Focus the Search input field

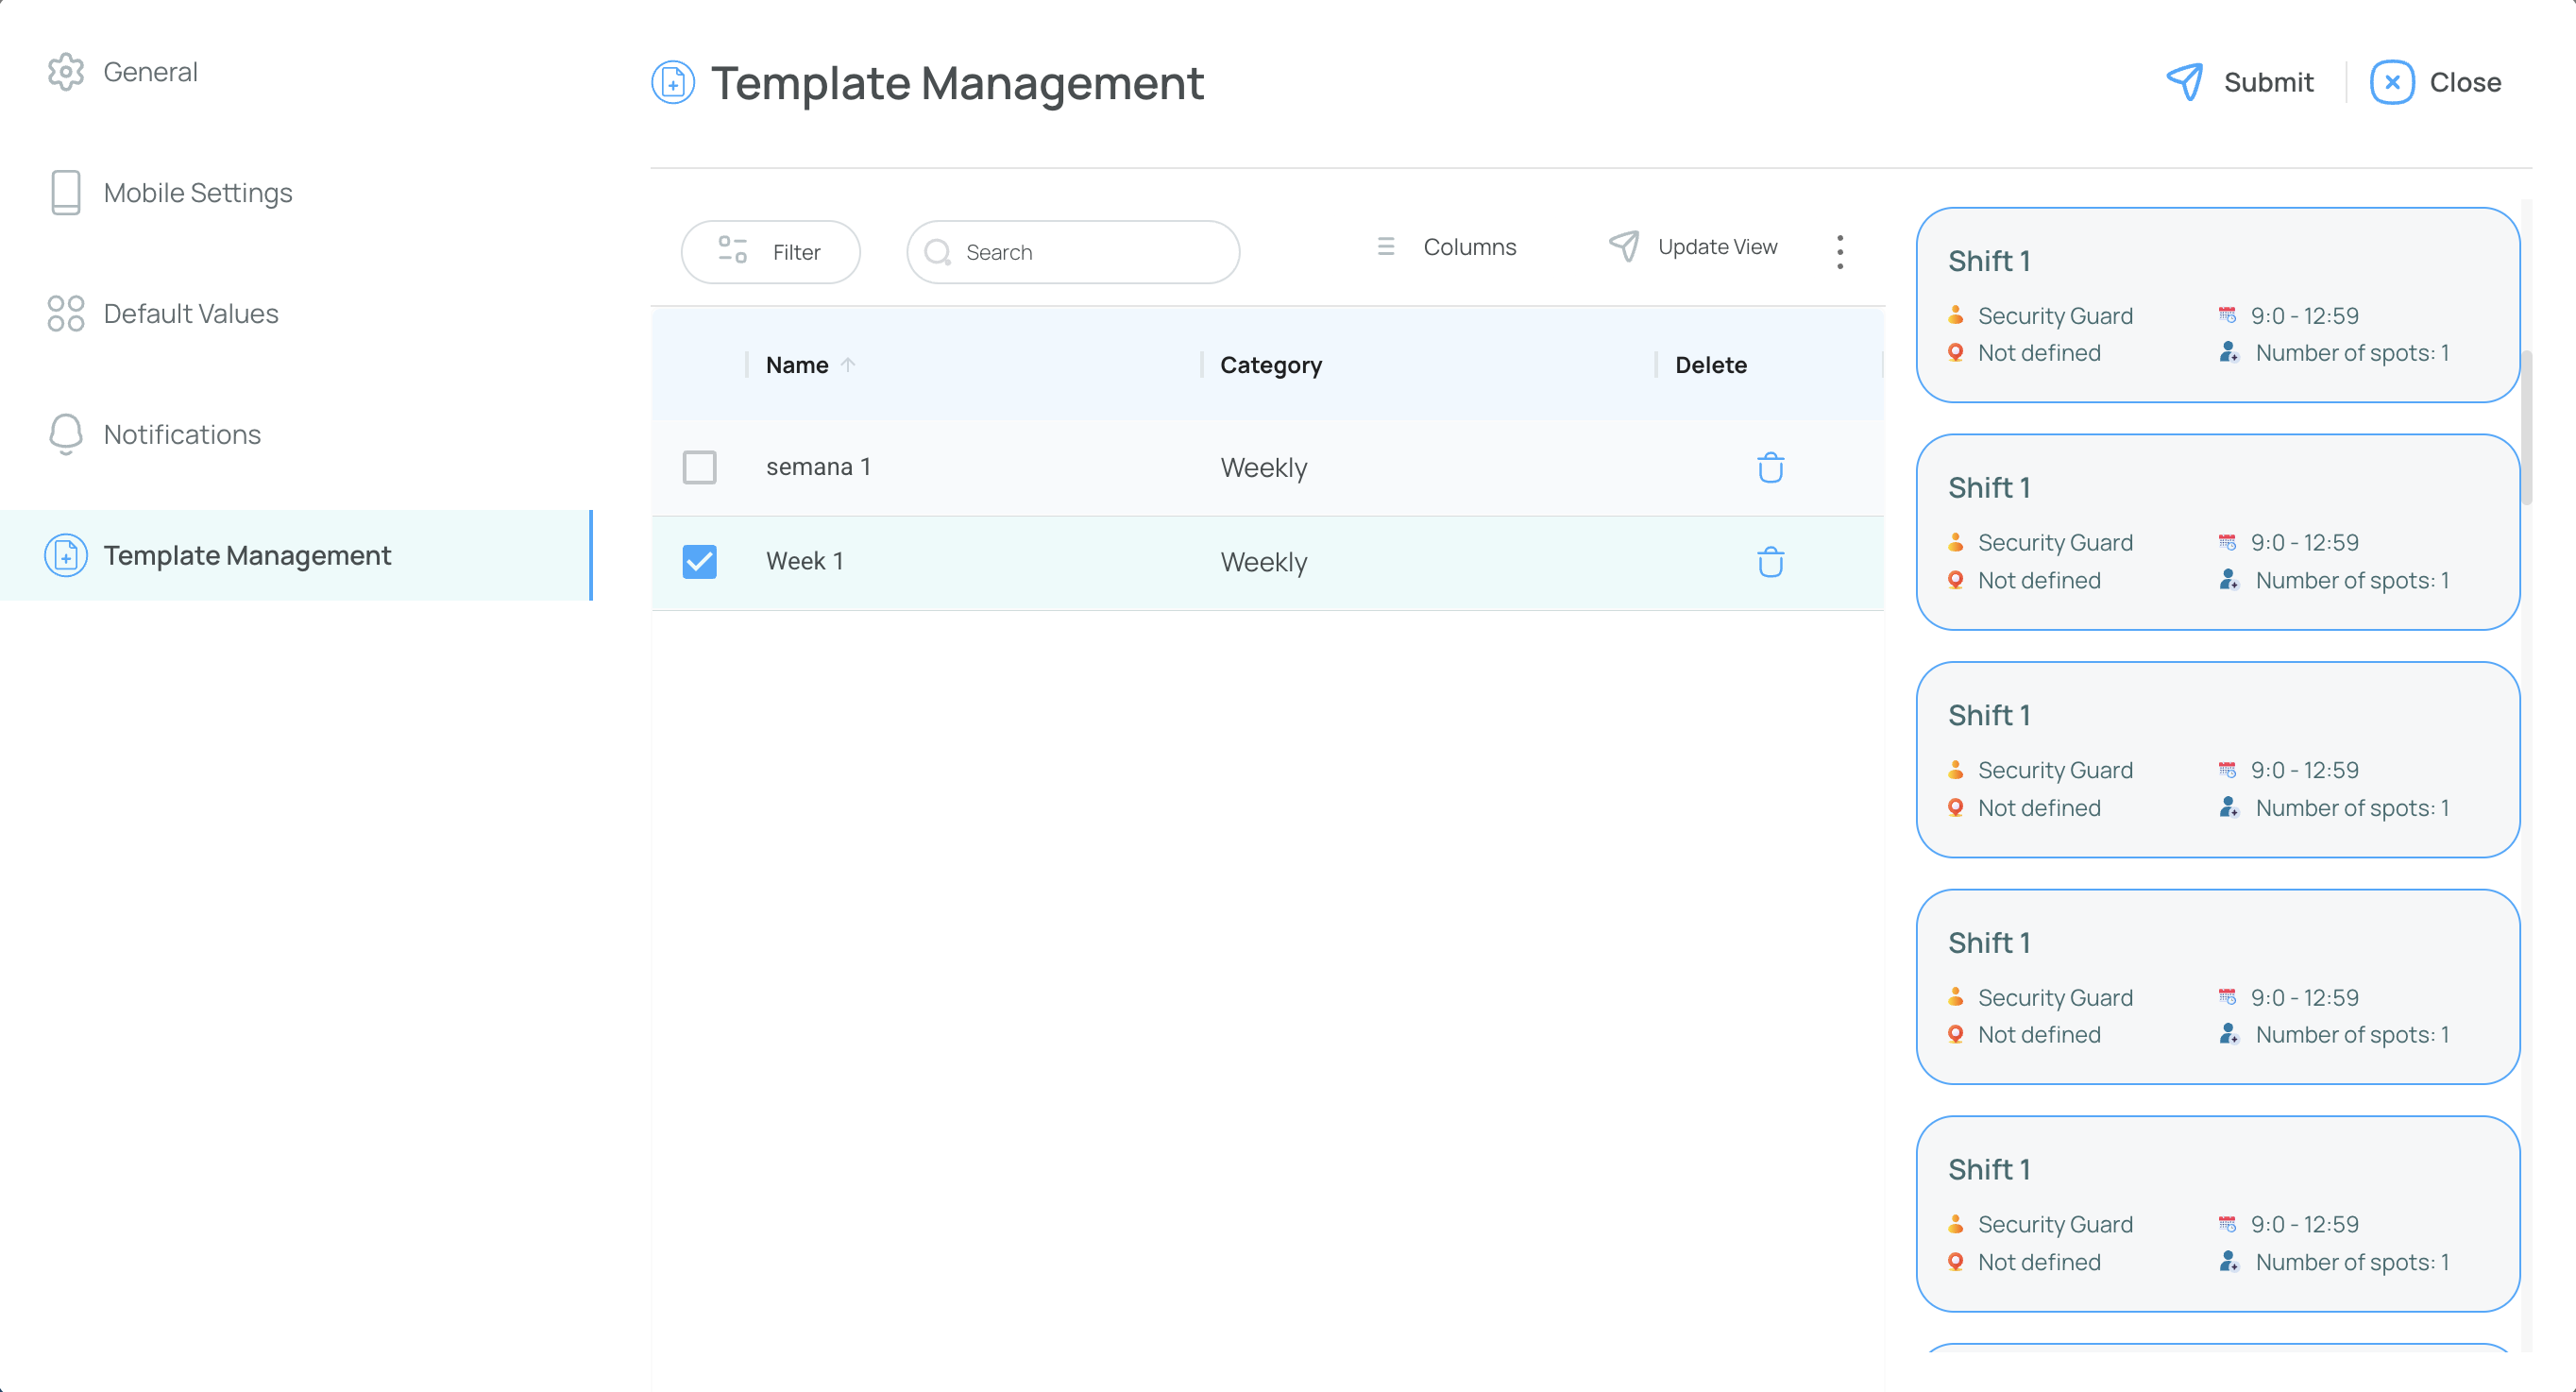tap(1073, 252)
